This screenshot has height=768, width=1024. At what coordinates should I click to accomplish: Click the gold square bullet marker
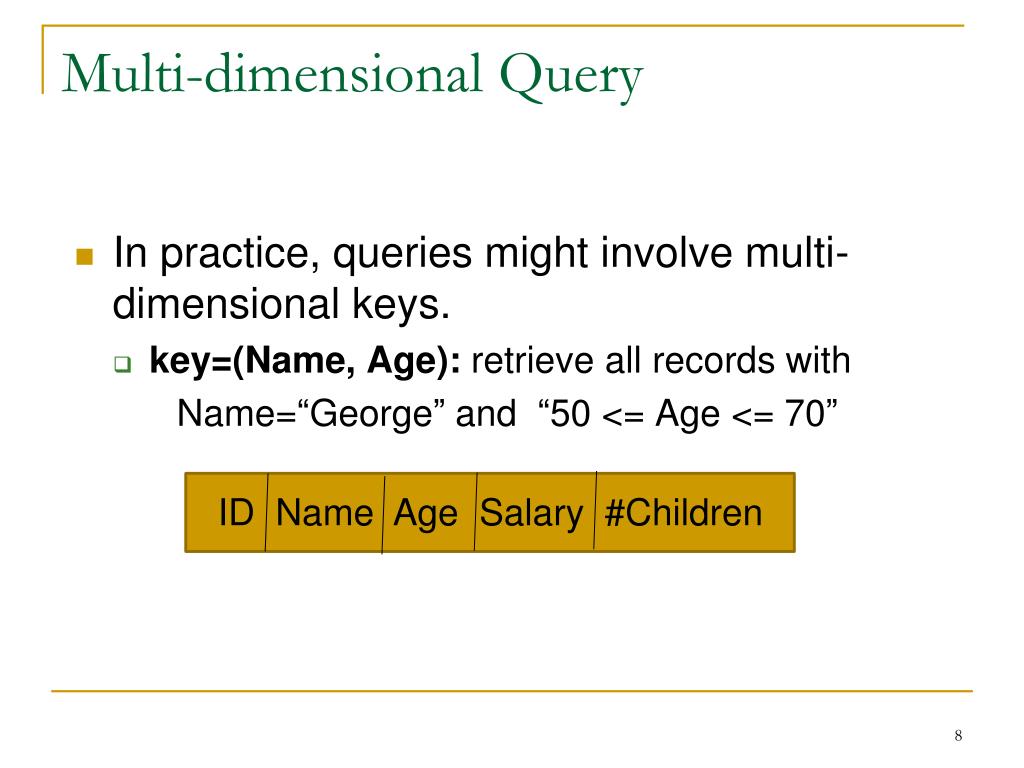click(85, 256)
